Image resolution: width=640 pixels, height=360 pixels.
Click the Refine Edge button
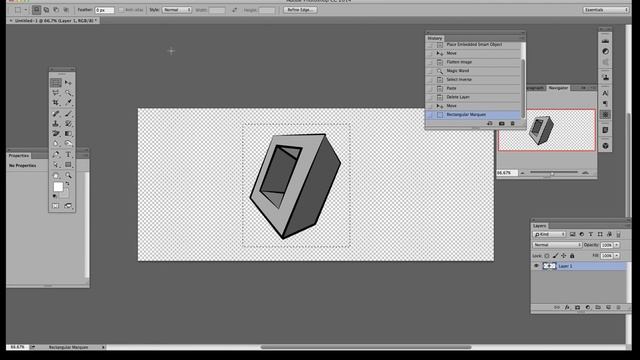pyautogui.click(x=300, y=10)
